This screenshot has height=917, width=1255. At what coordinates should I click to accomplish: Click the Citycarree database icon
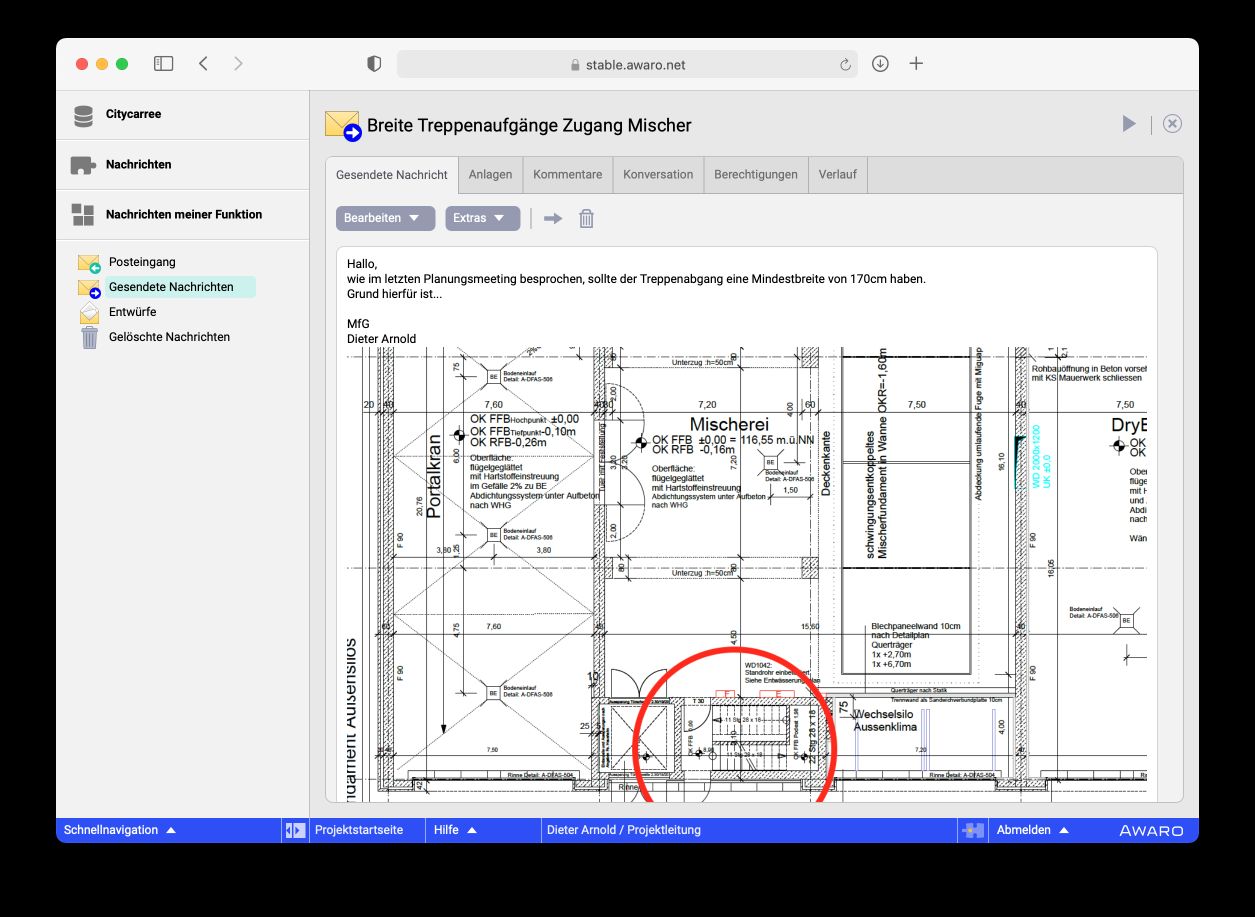point(83,116)
